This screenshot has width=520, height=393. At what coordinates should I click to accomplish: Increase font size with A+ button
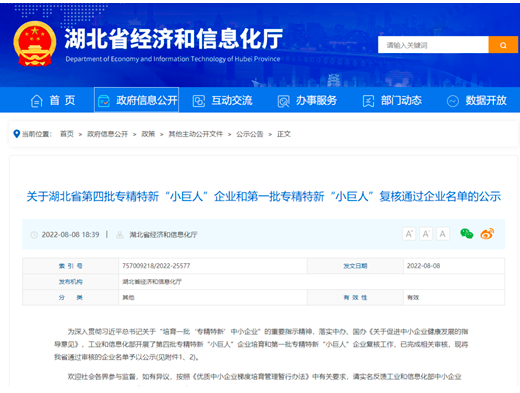click(x=409, y=234)
